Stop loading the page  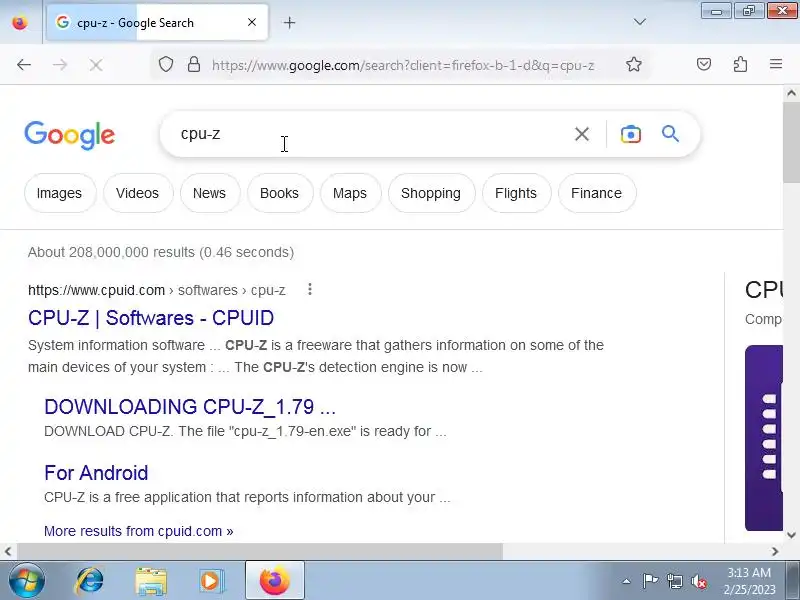point(96,65)
